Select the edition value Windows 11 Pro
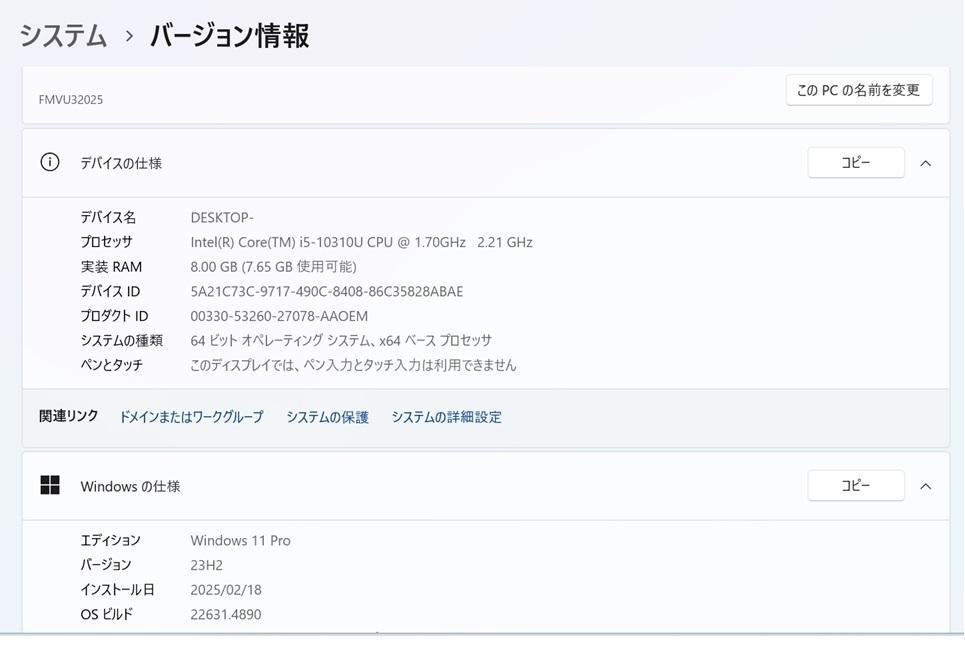The width and height of the screenshot is (965, 648). tap(241, 540)
